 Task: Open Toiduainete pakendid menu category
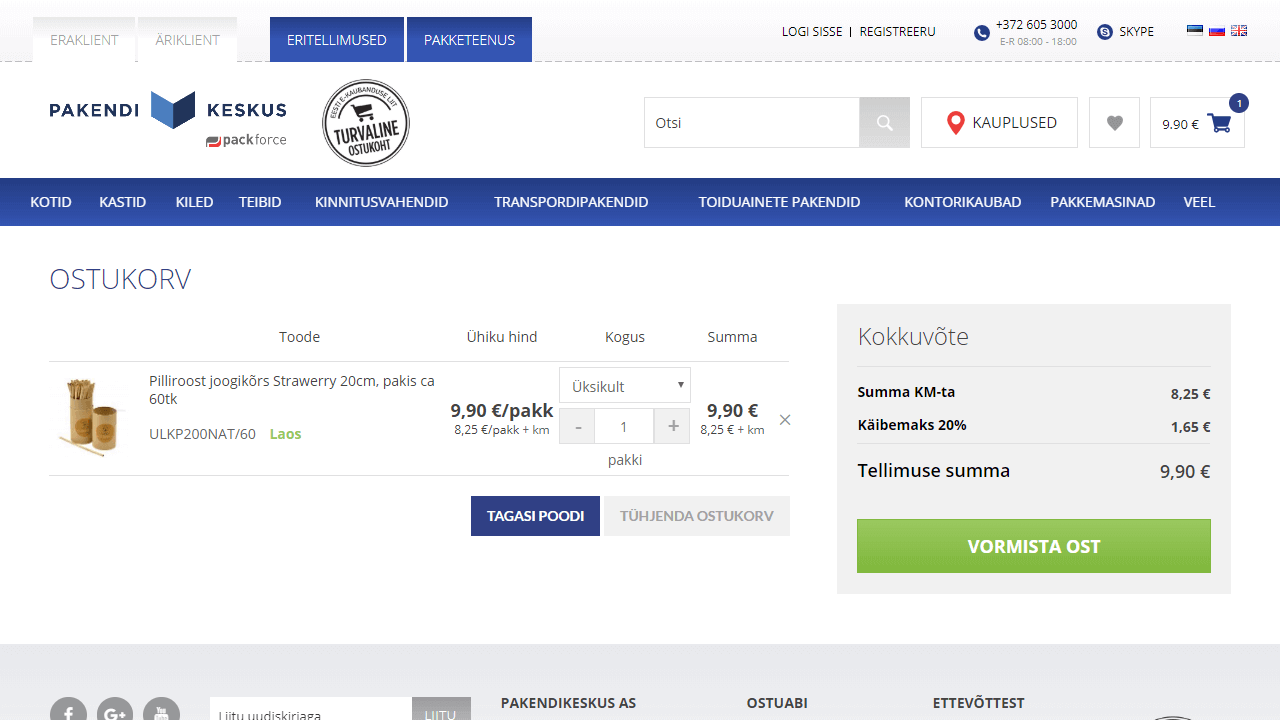(x=779, y=202)
